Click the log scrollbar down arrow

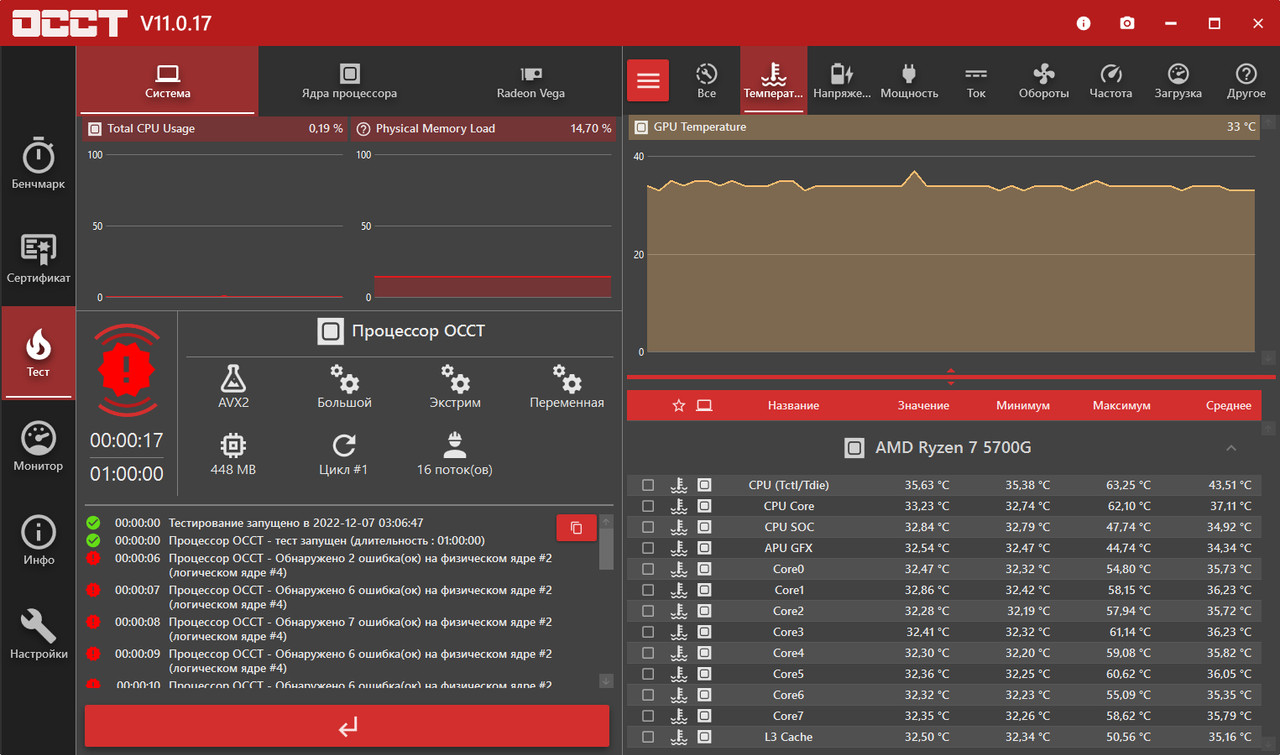pyautogui.click(x=606, y=680)
